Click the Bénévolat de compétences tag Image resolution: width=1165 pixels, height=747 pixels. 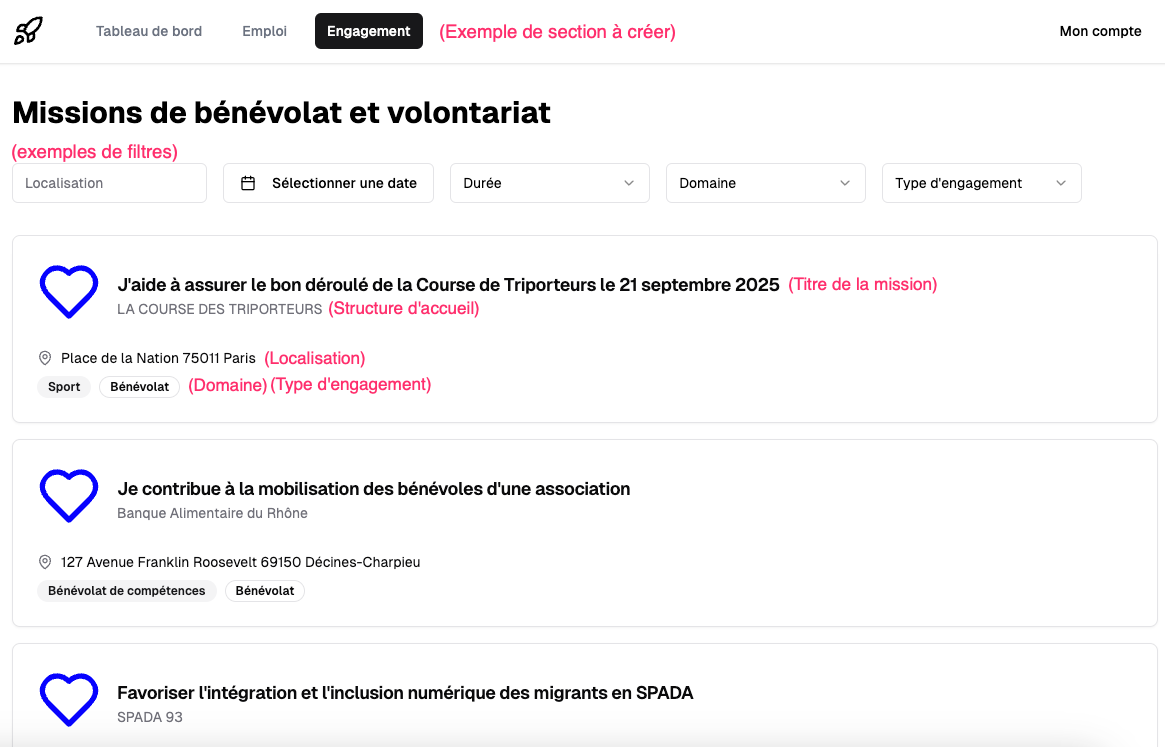126,591
